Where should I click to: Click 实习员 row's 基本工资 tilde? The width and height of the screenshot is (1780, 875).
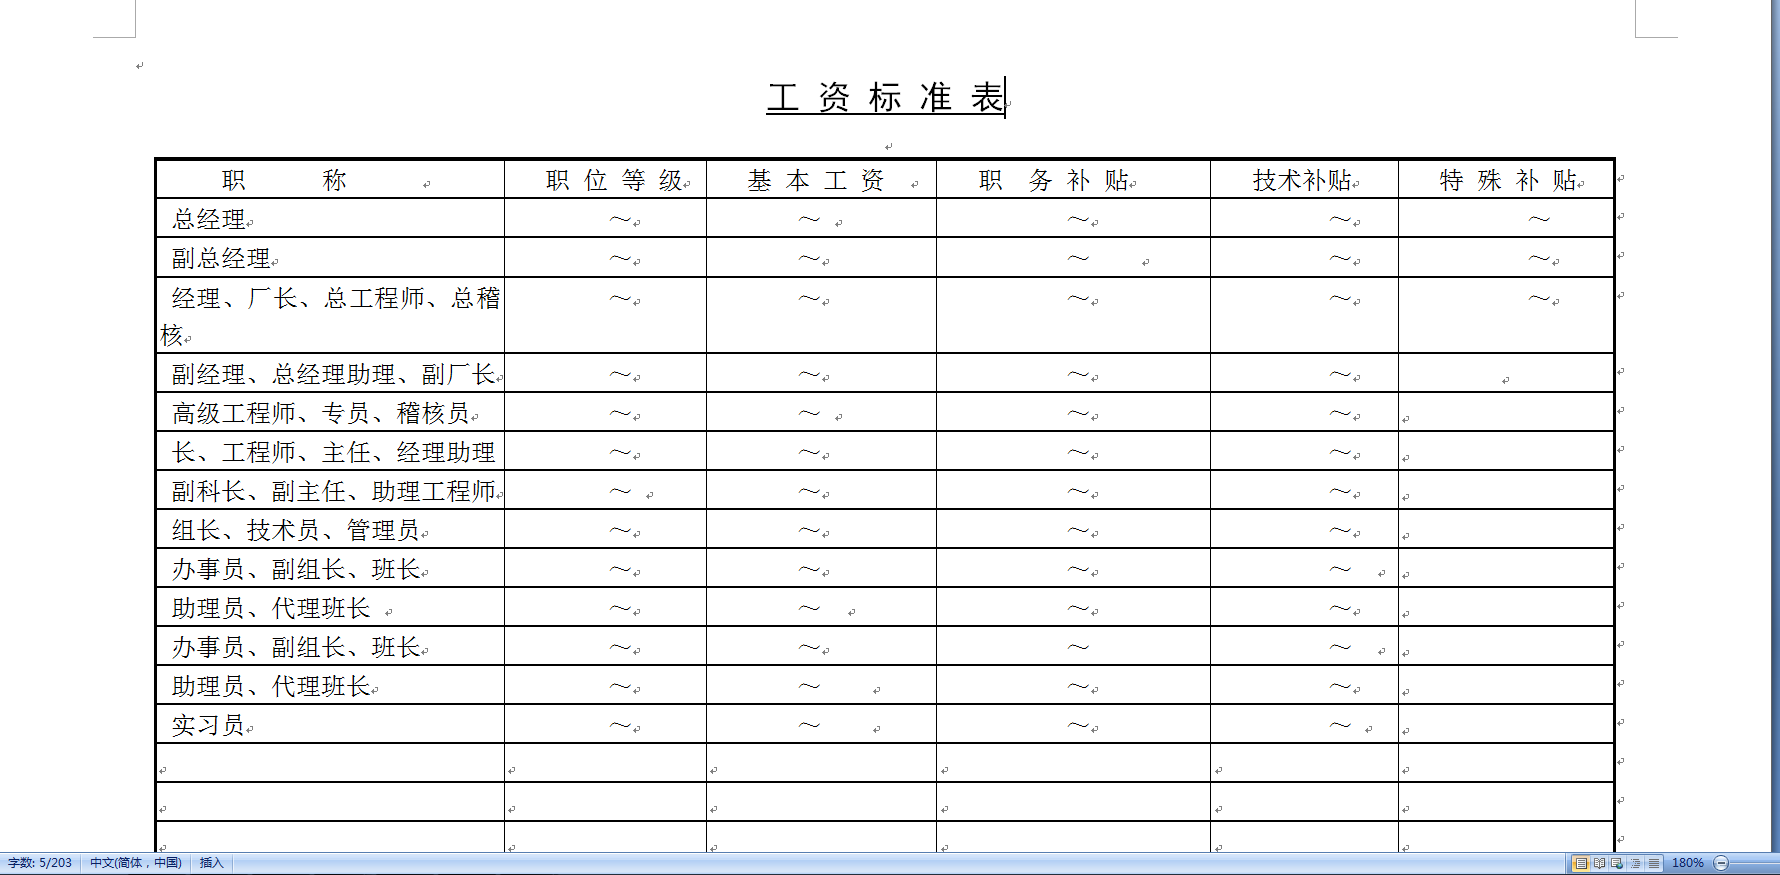[x=809, y=725]
